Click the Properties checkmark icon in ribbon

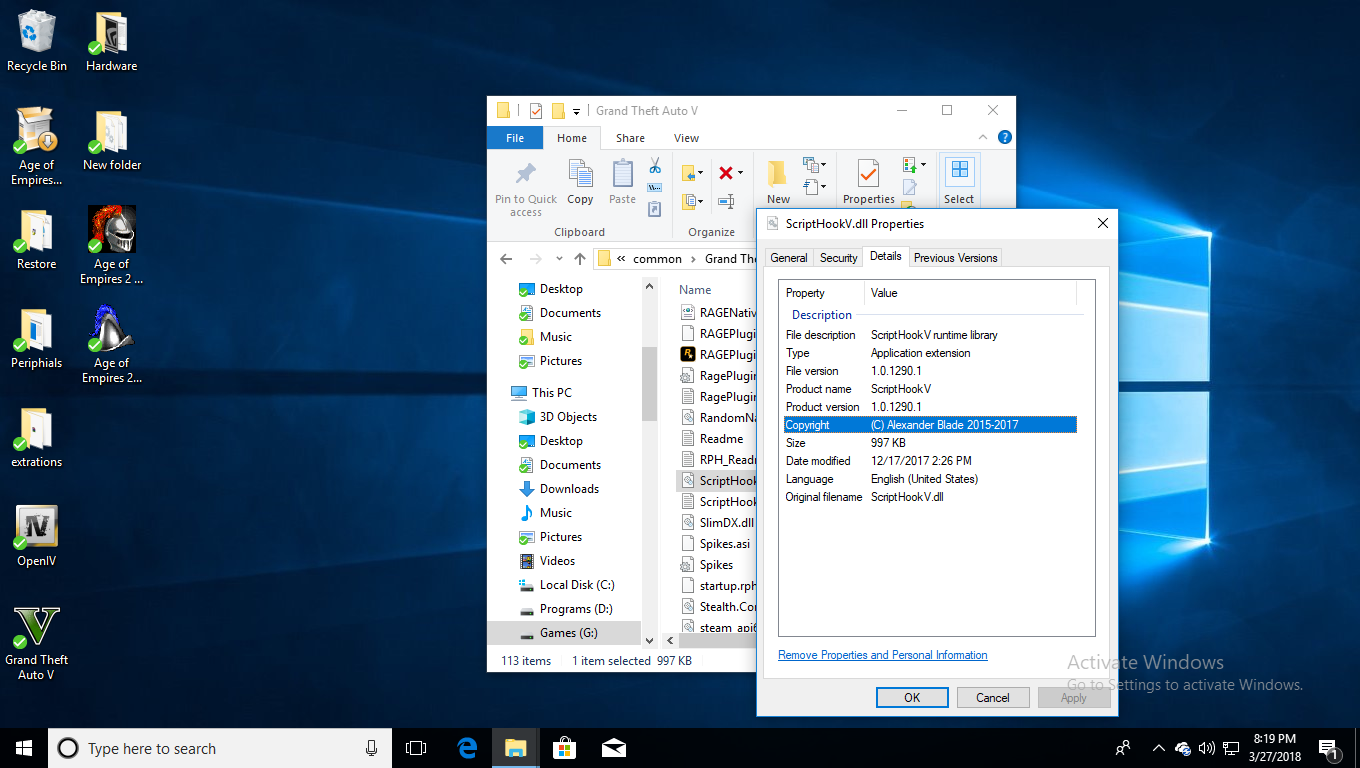868,174
